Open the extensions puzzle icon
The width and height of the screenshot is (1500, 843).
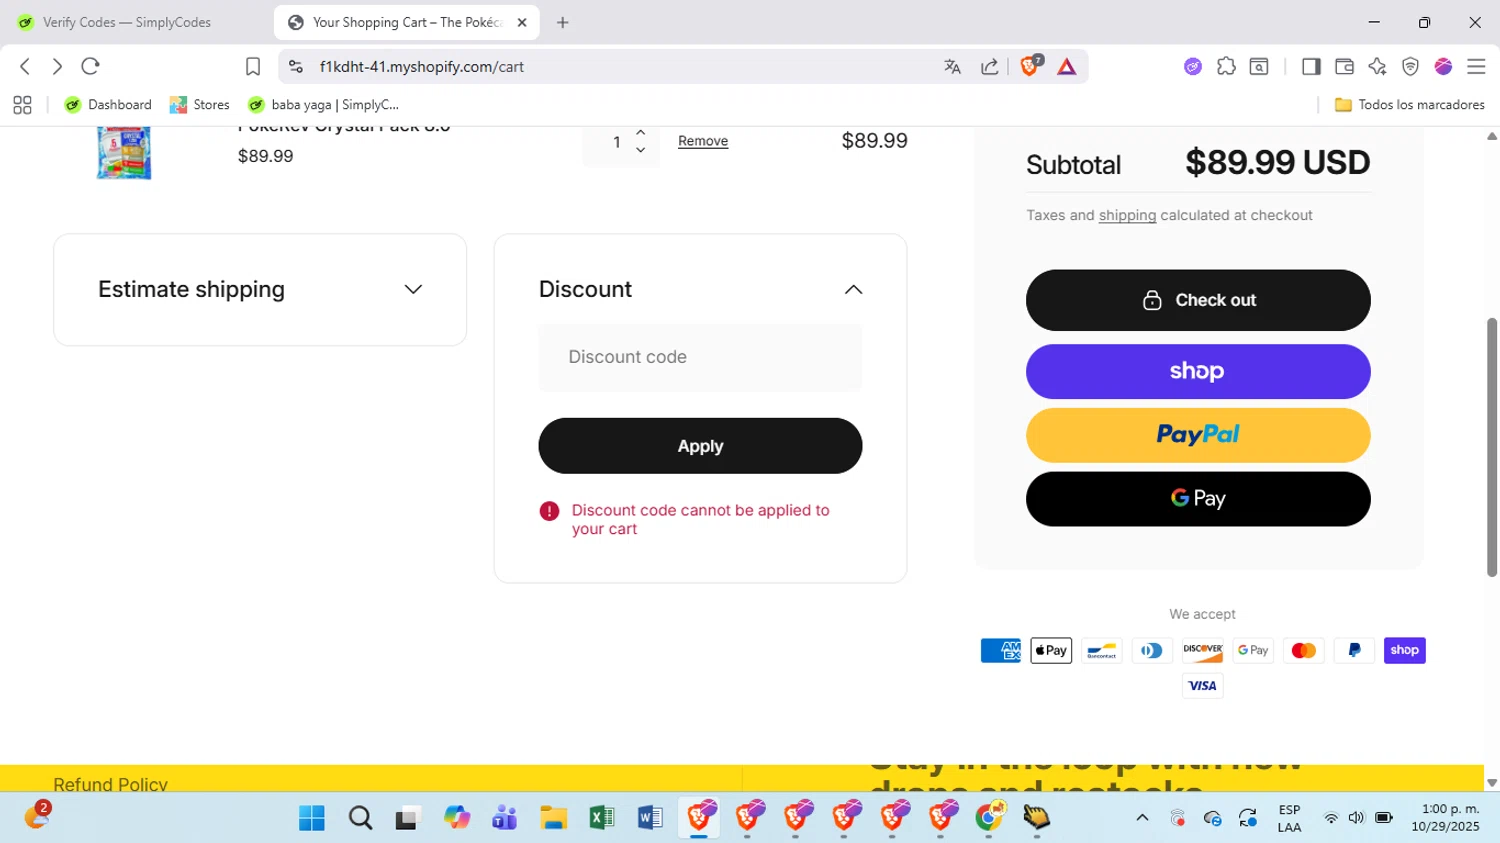(1226, 67)
